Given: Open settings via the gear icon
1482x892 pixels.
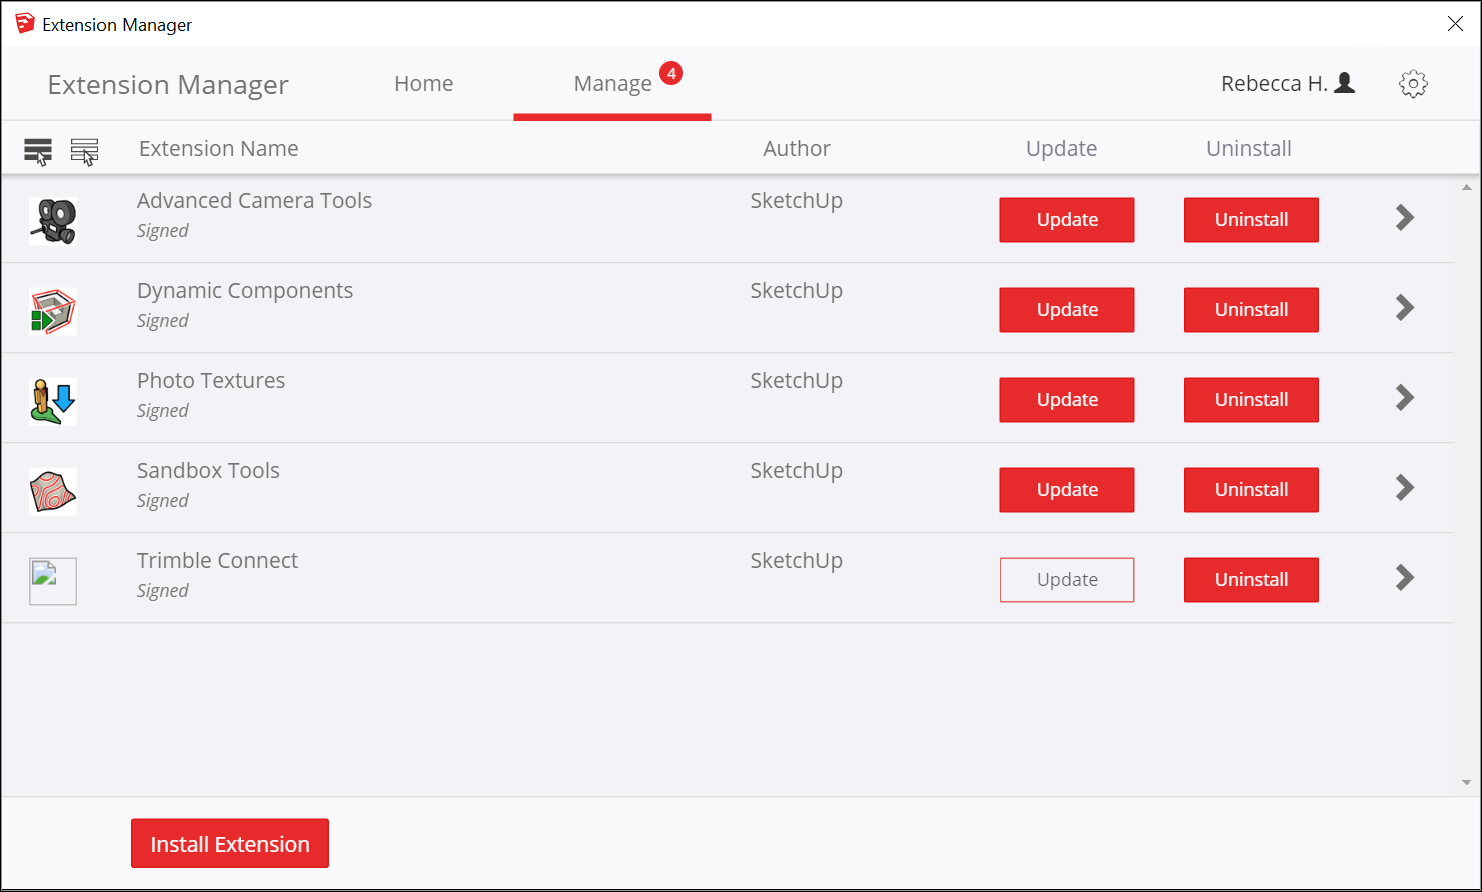Looking at the screenshot, I should (1413, 84).
